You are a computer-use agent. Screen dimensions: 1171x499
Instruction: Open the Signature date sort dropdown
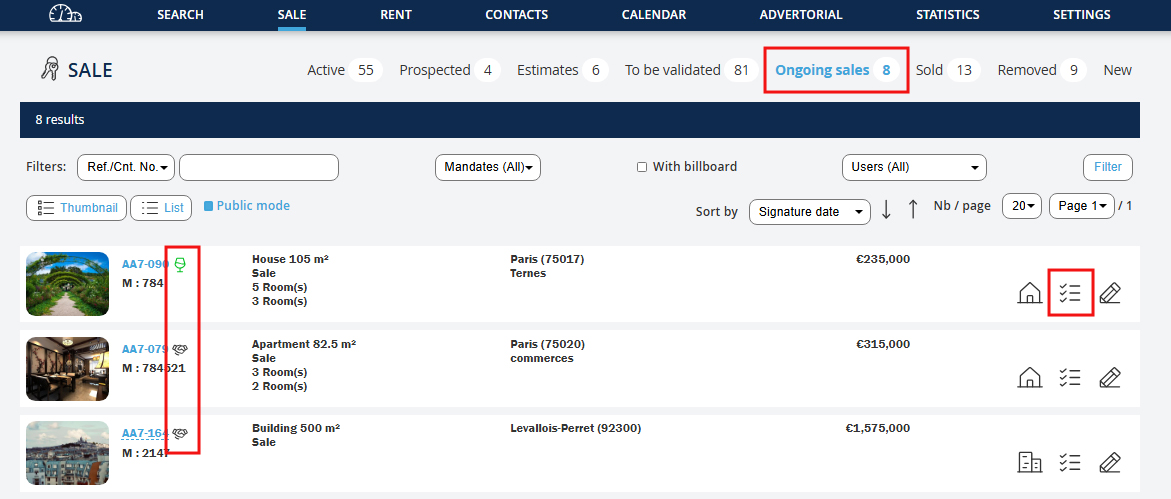[809, 212]
